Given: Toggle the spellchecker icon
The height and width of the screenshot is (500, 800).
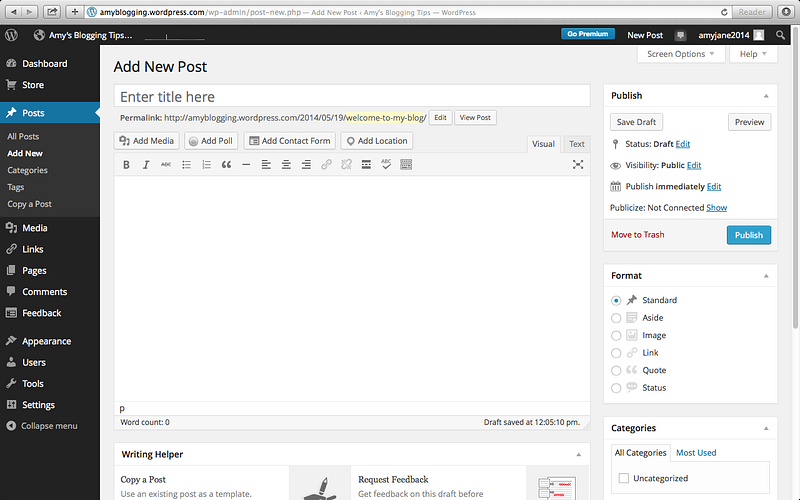Looking at the screenshot, I should [x=386, y=164].
